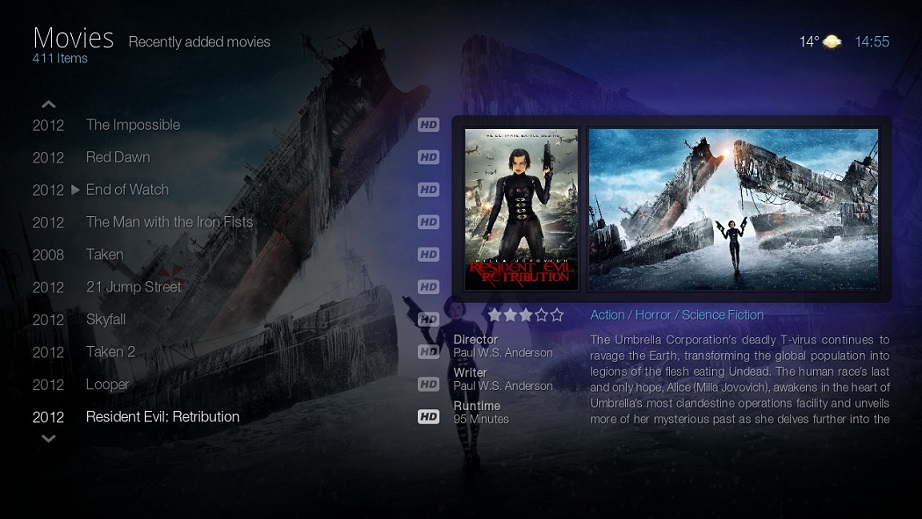Click the Action / Horror / Science Fiction genre text
The image size is (922, 519).
pyautogui.click(x=677, y=315)
